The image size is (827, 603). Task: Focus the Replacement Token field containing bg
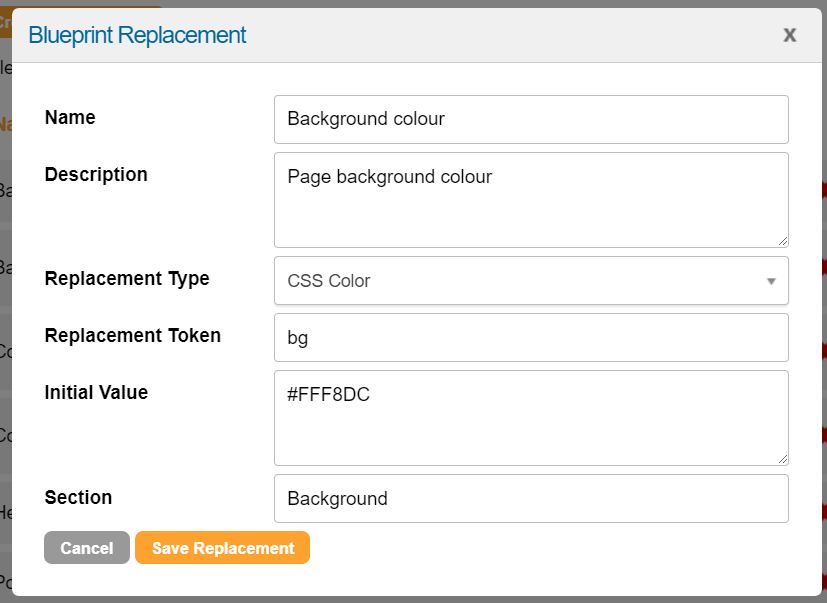pos(530,338)
